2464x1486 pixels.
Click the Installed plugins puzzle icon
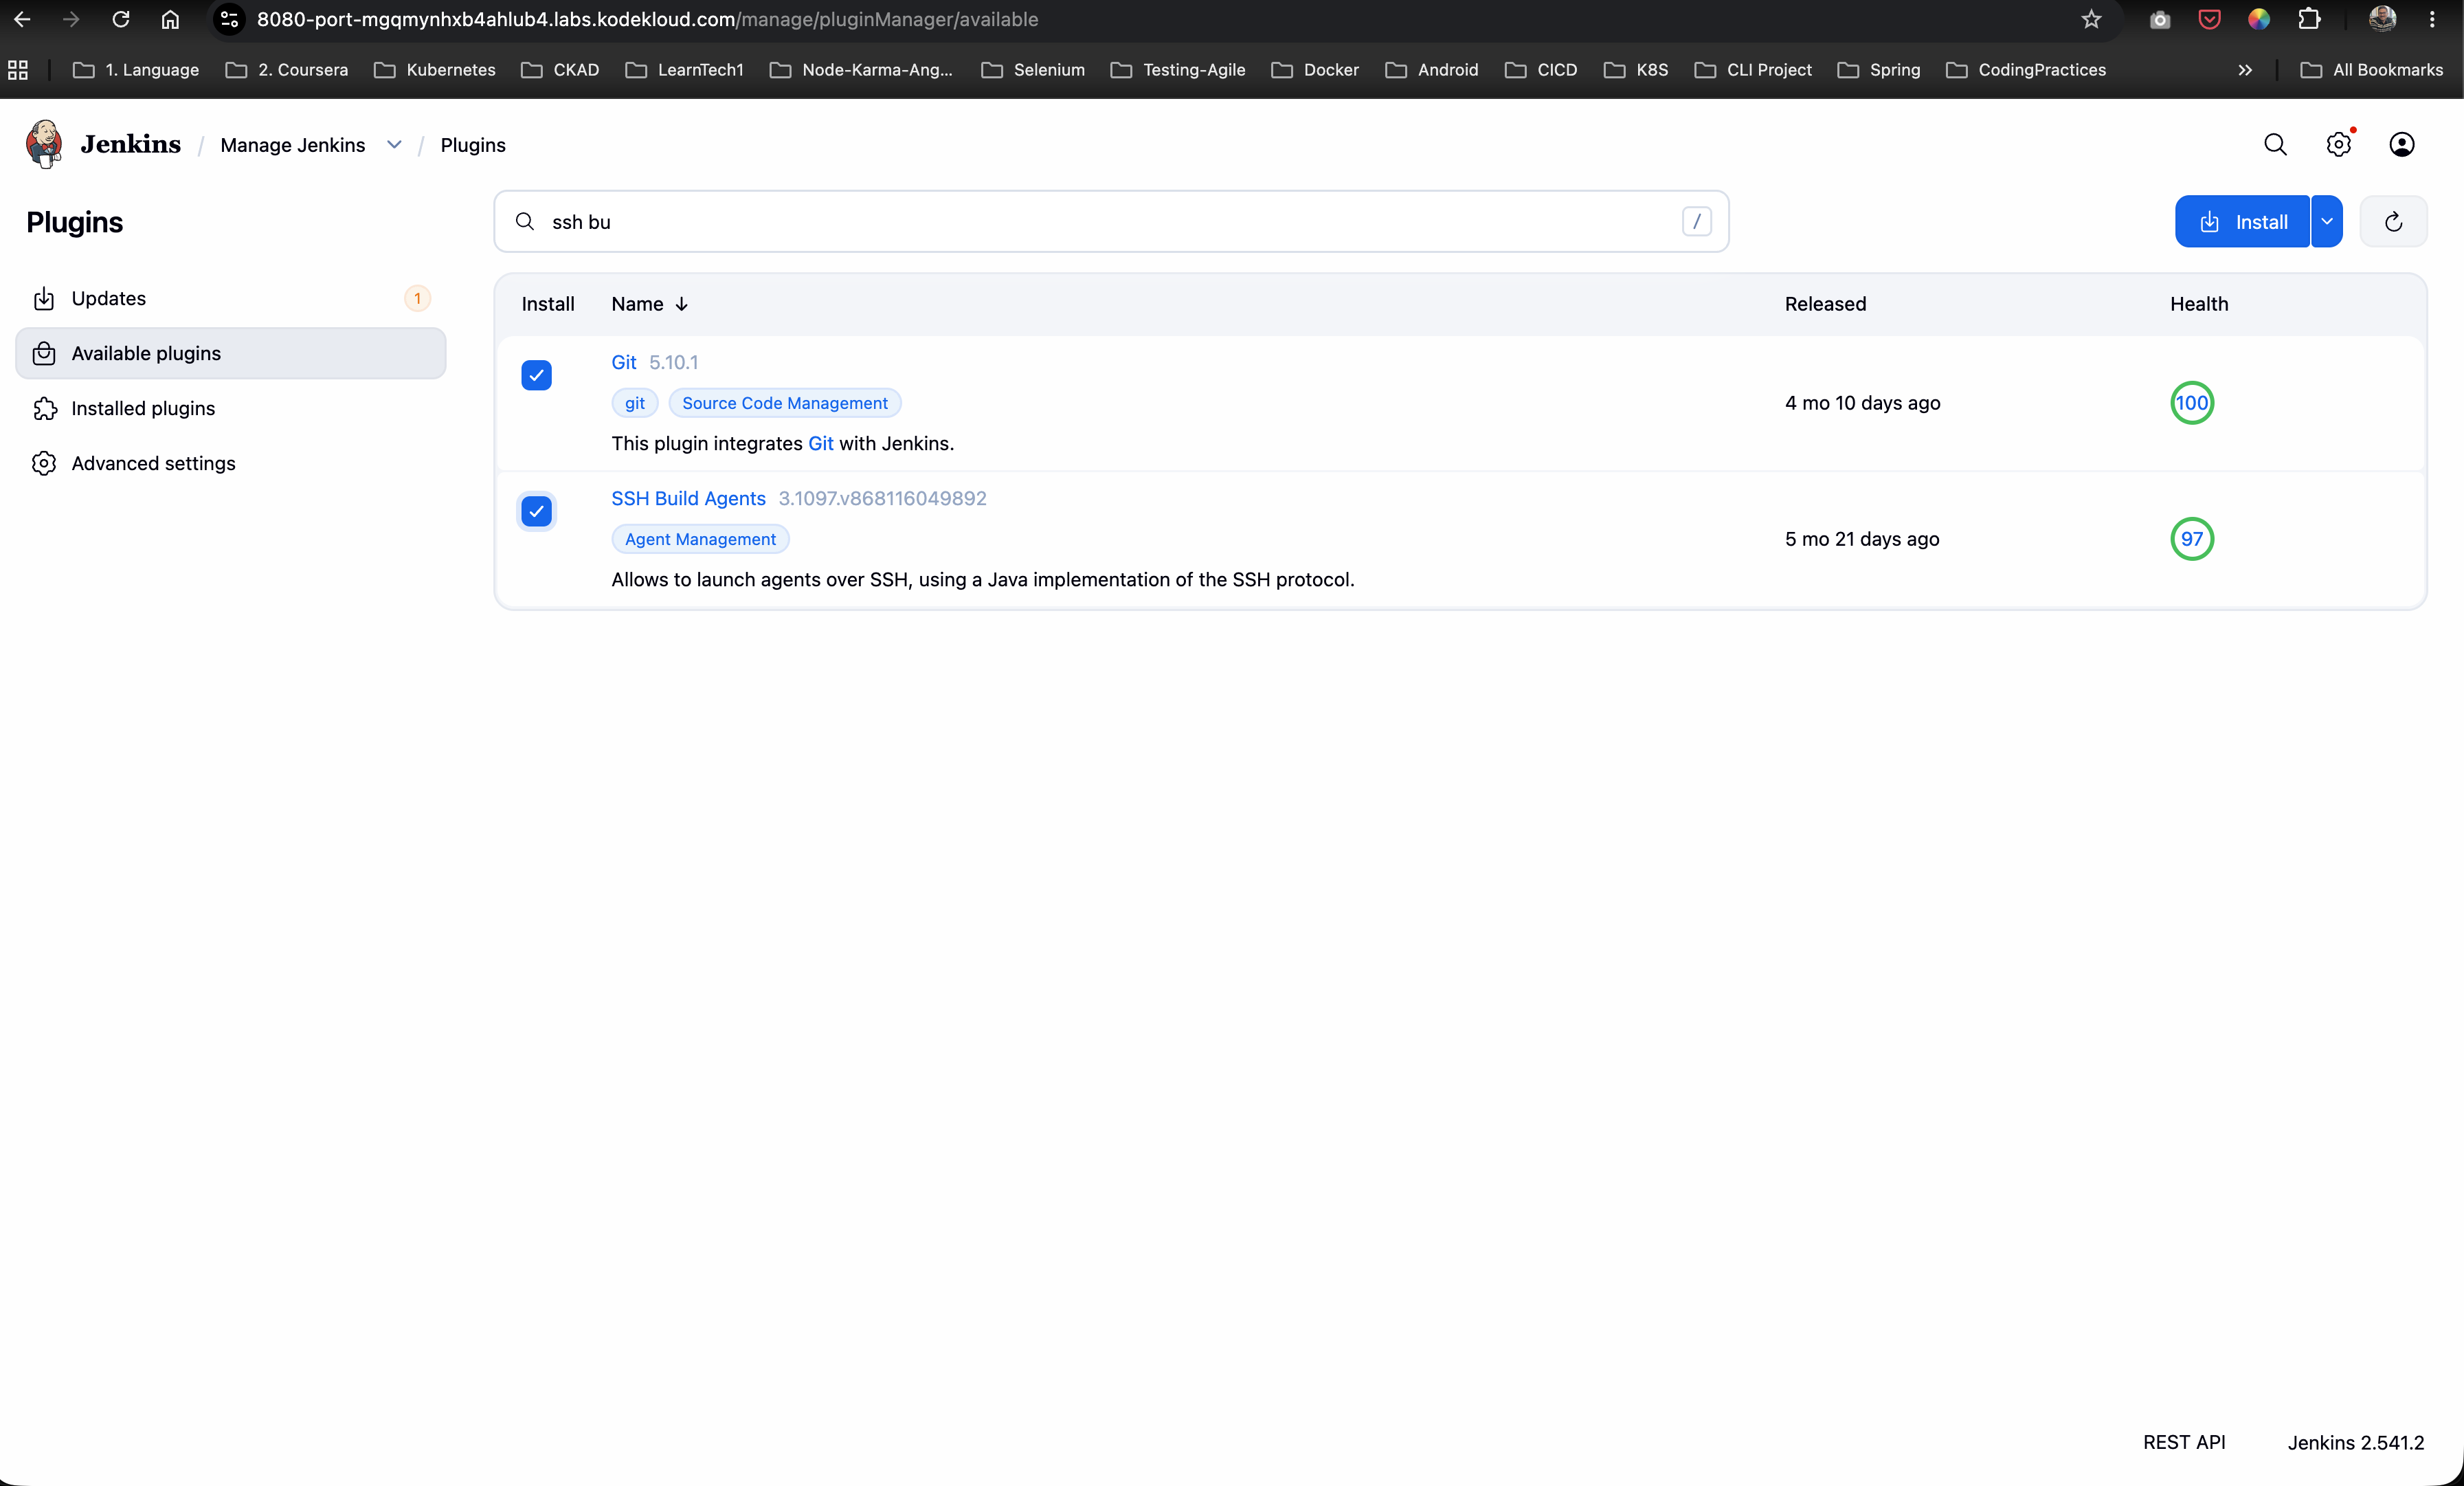point(44,409)
